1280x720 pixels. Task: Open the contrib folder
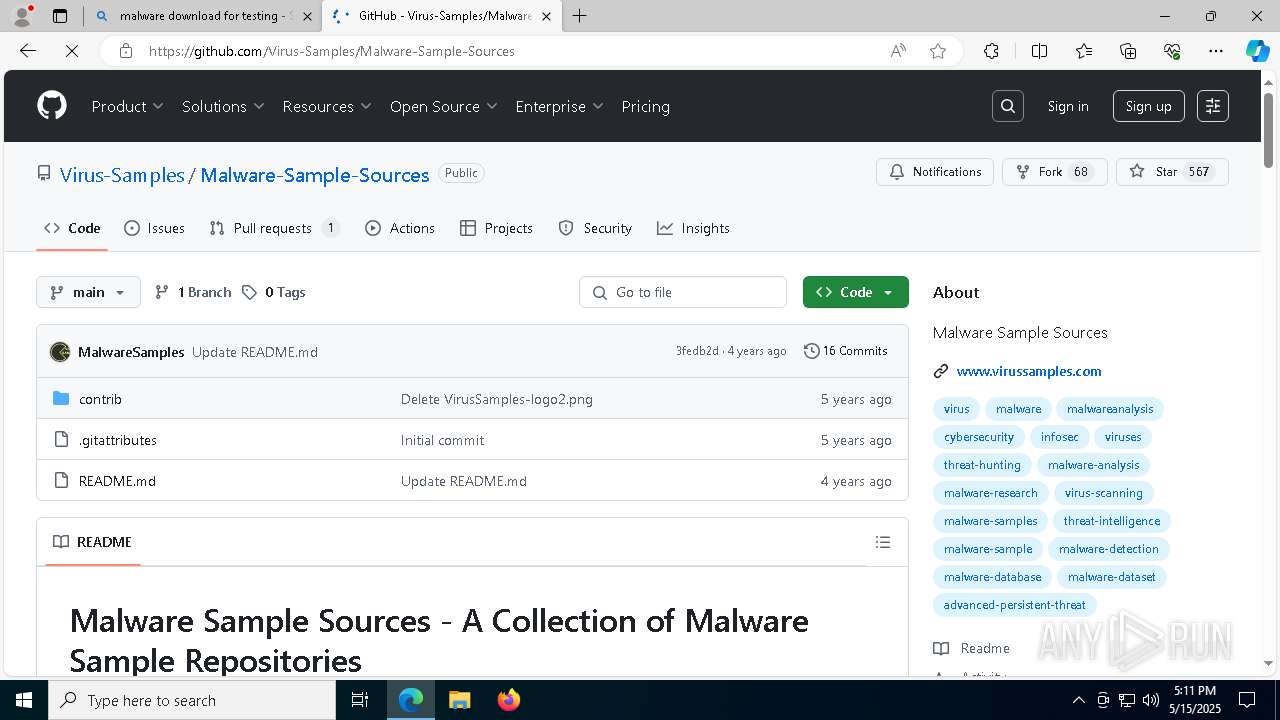pyautogui.click(x=100, y=399)
